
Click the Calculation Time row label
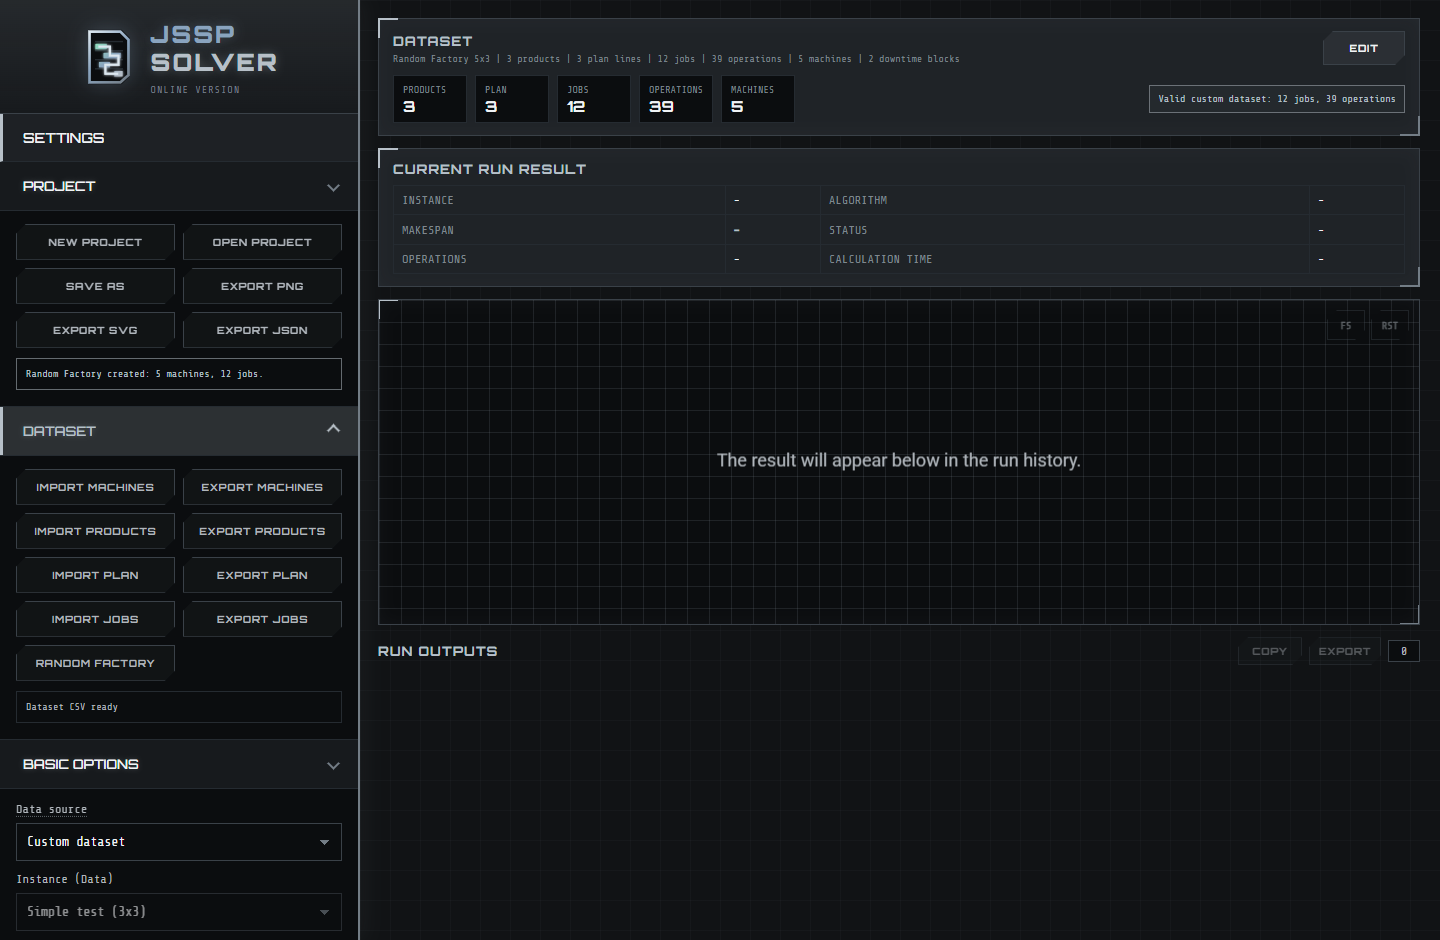[880, 259]
